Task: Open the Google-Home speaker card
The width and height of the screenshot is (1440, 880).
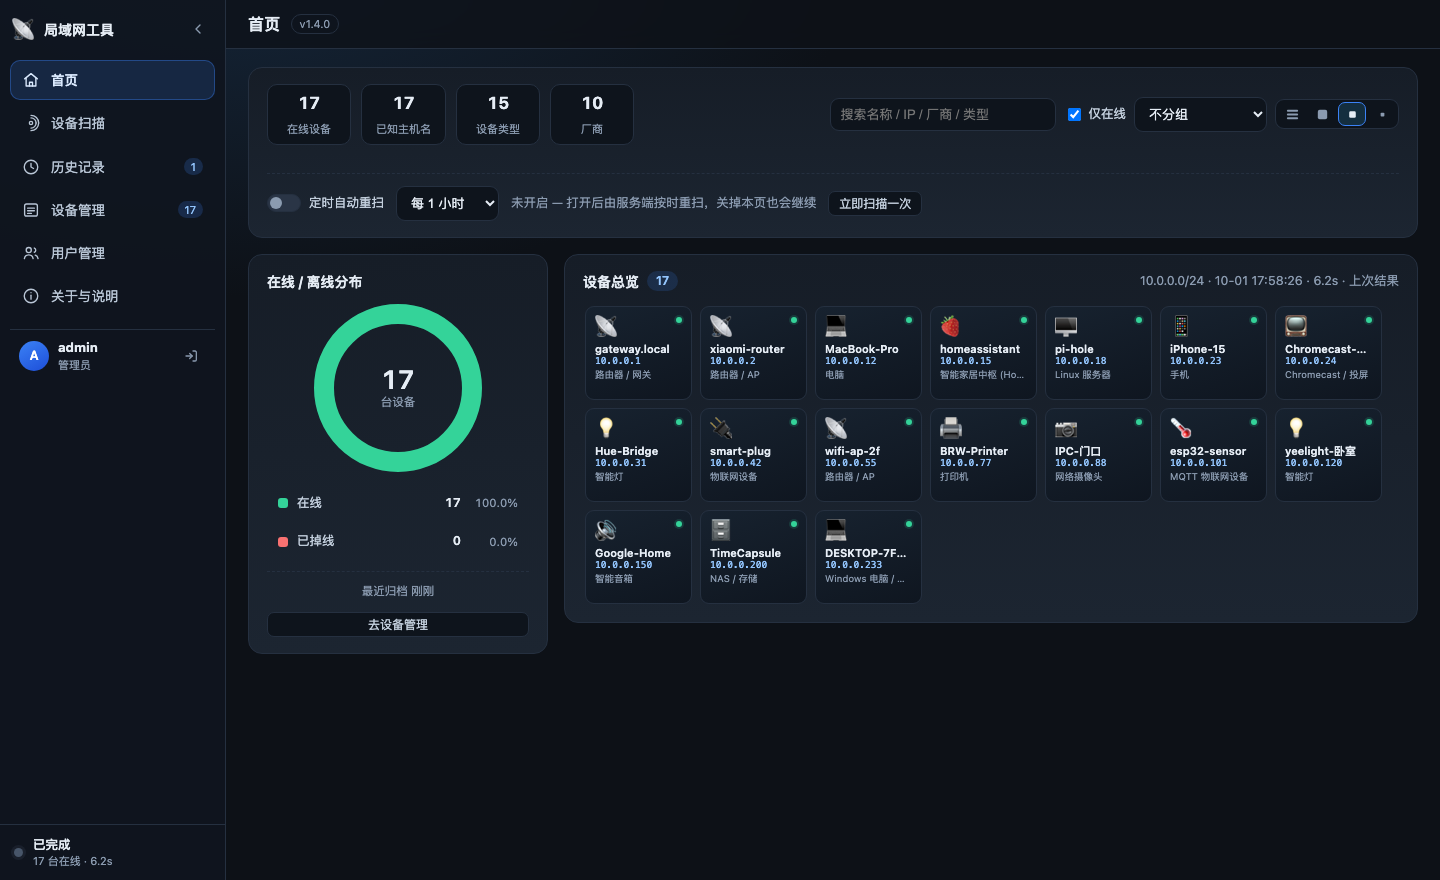Action: [x=638, y=557]
